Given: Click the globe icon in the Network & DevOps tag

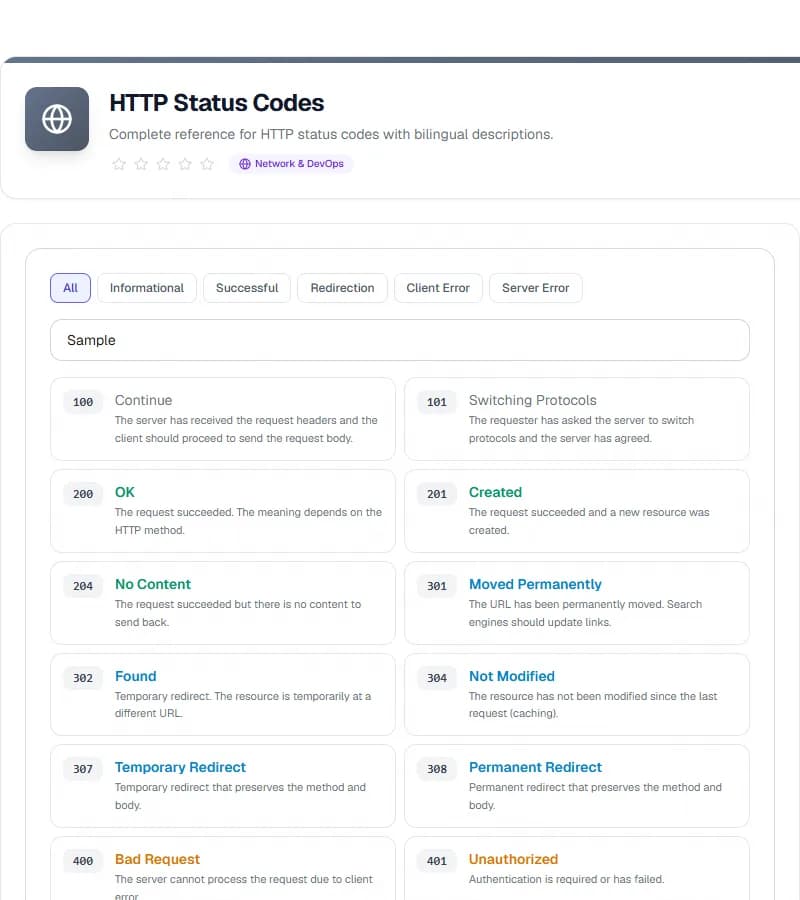Looking at the screenshot, I should (x=245, y=164).
